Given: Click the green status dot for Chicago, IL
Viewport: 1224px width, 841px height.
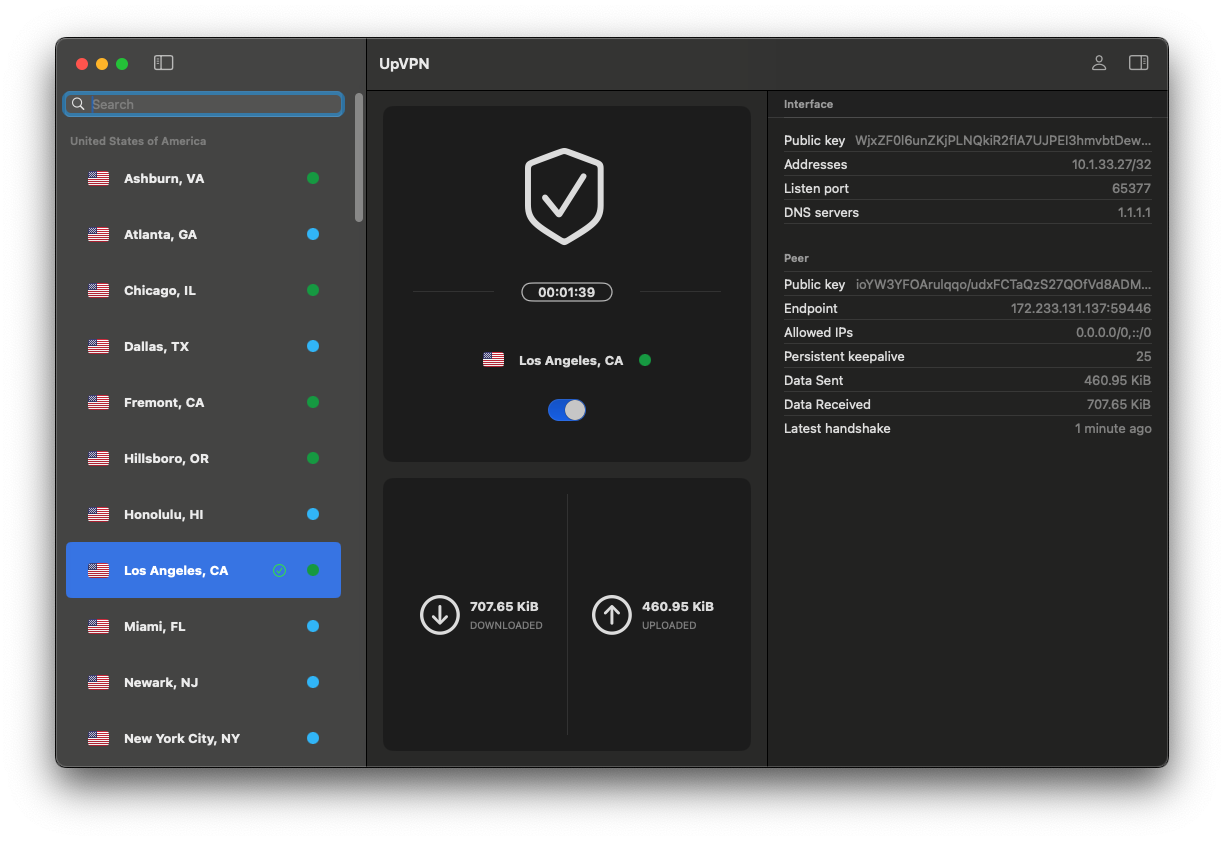Looking at the screenshot, I should click(311, 290).
